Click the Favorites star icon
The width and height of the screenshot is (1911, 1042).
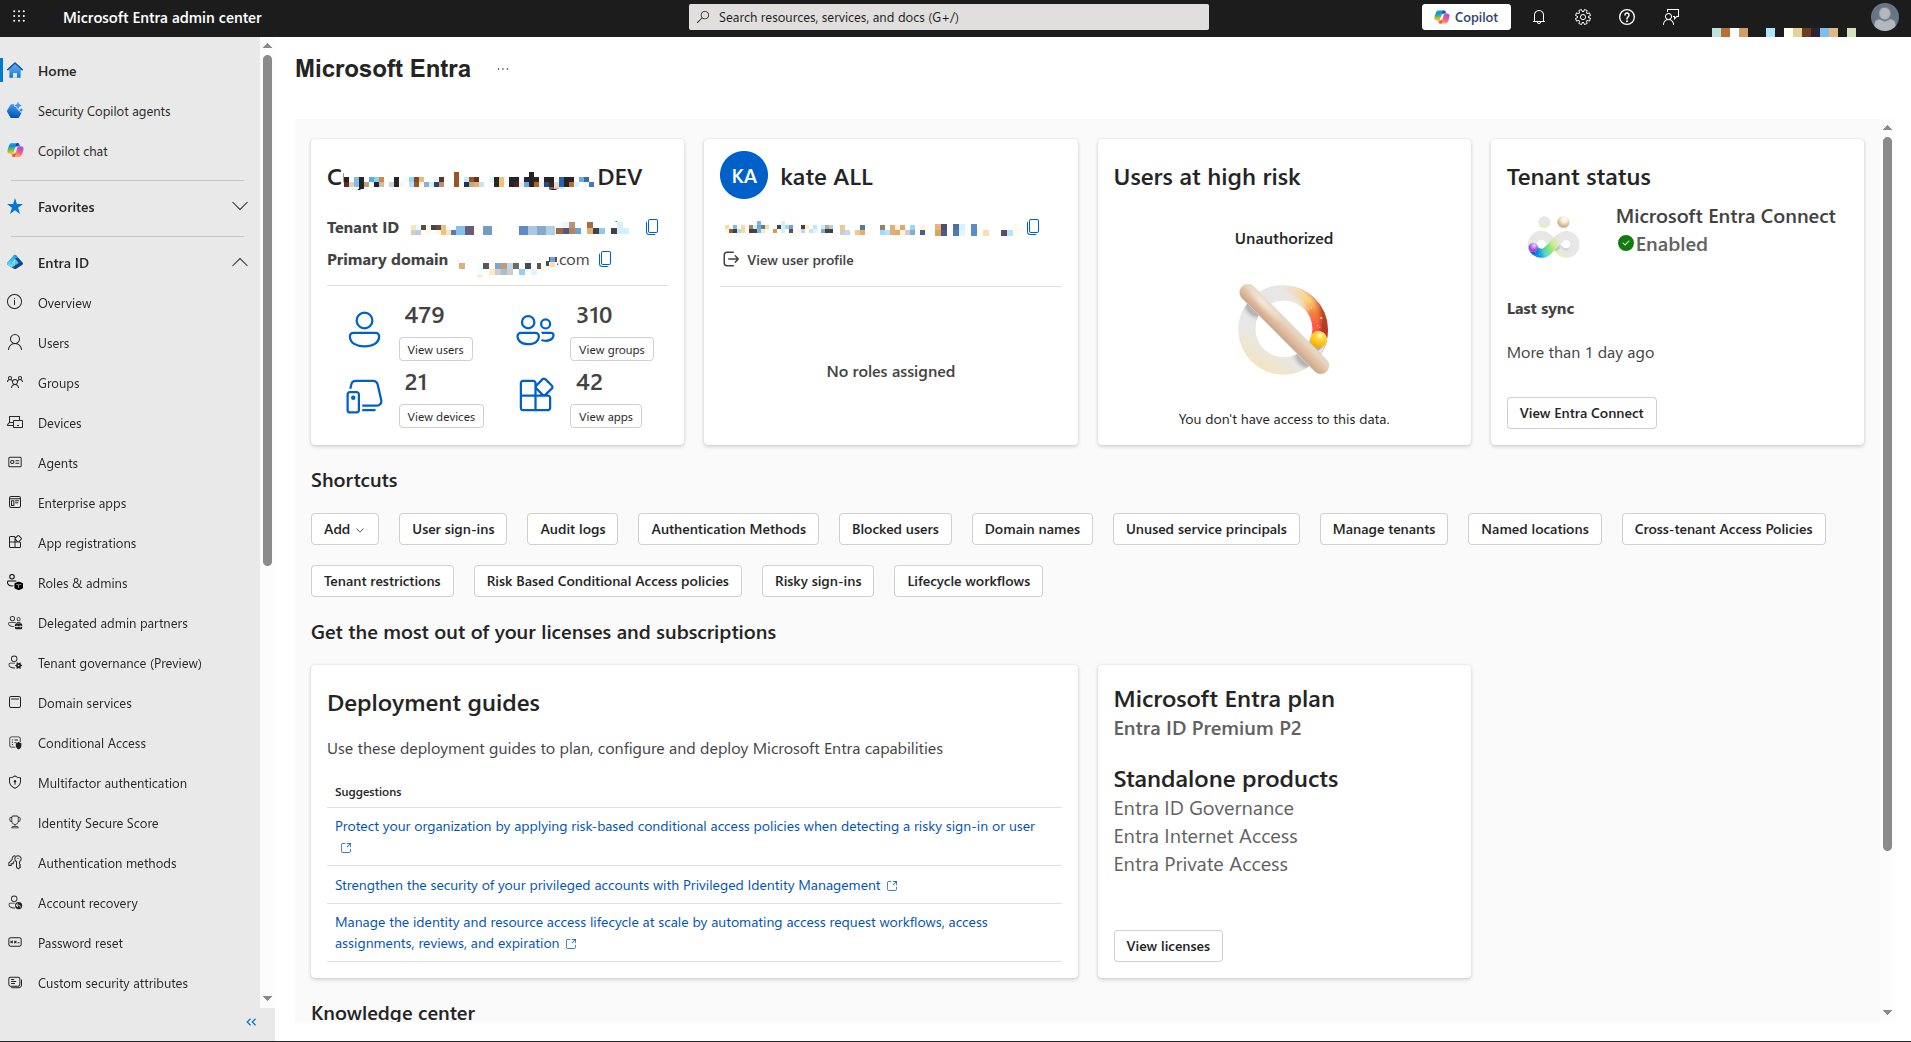click(x=15, y=206)
